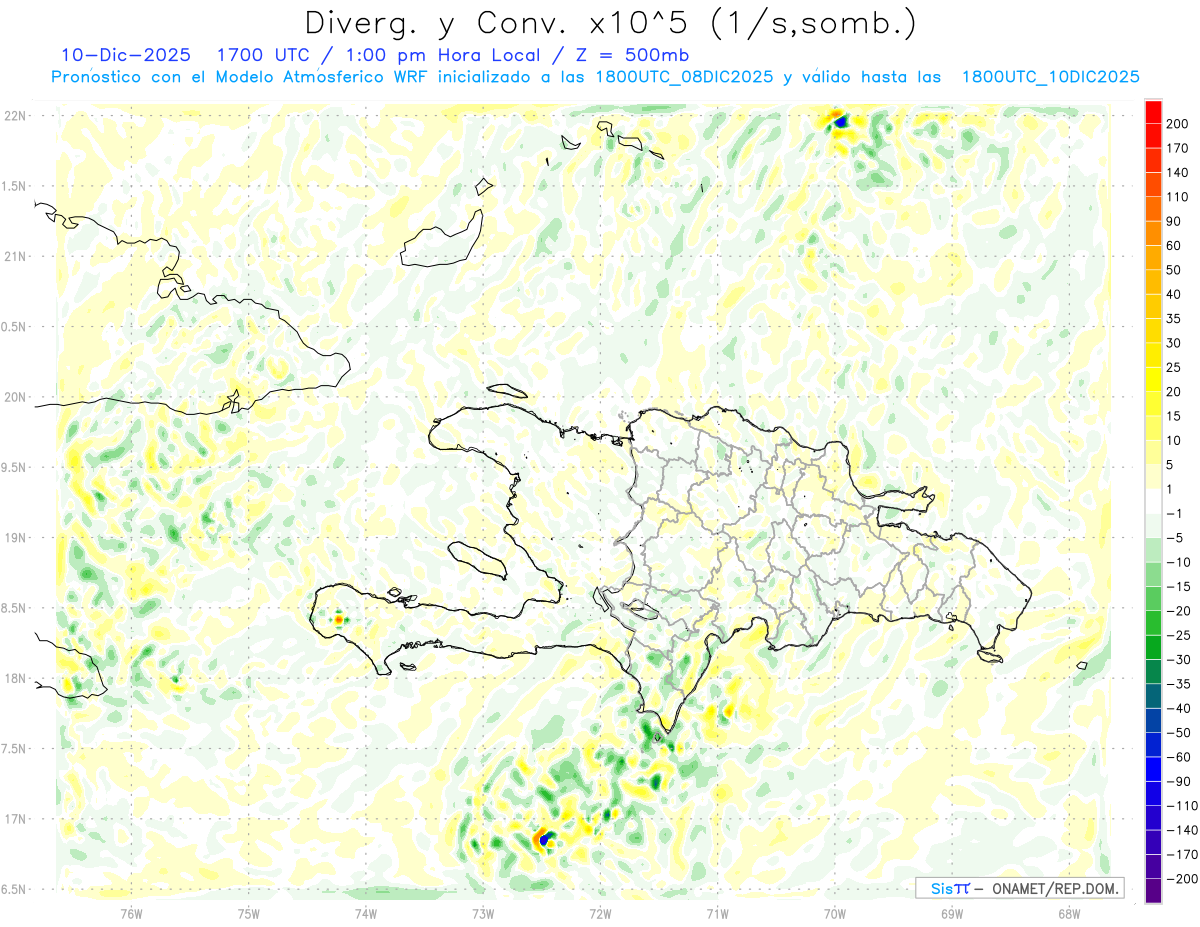This screenshot has height=927, width=1200.
Task: Click the colorbar value '200' at top
Action: [1179, 124]
